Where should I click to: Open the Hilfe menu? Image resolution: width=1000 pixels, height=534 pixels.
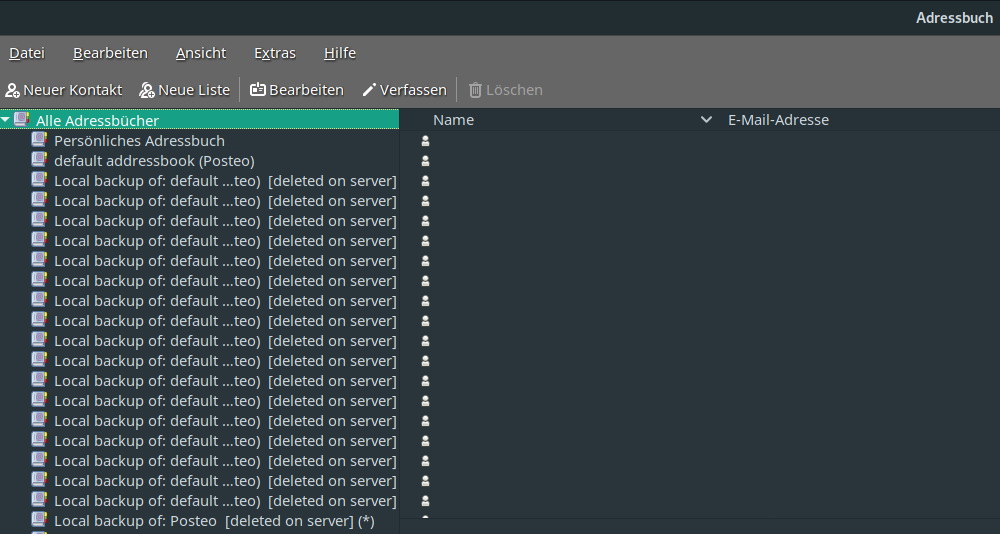click(x=340, y=53)
